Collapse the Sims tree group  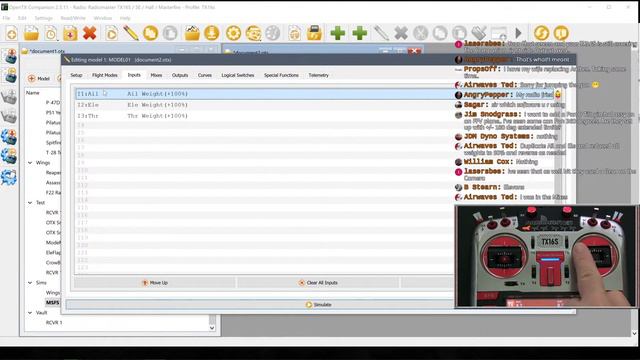click(30, 282)
